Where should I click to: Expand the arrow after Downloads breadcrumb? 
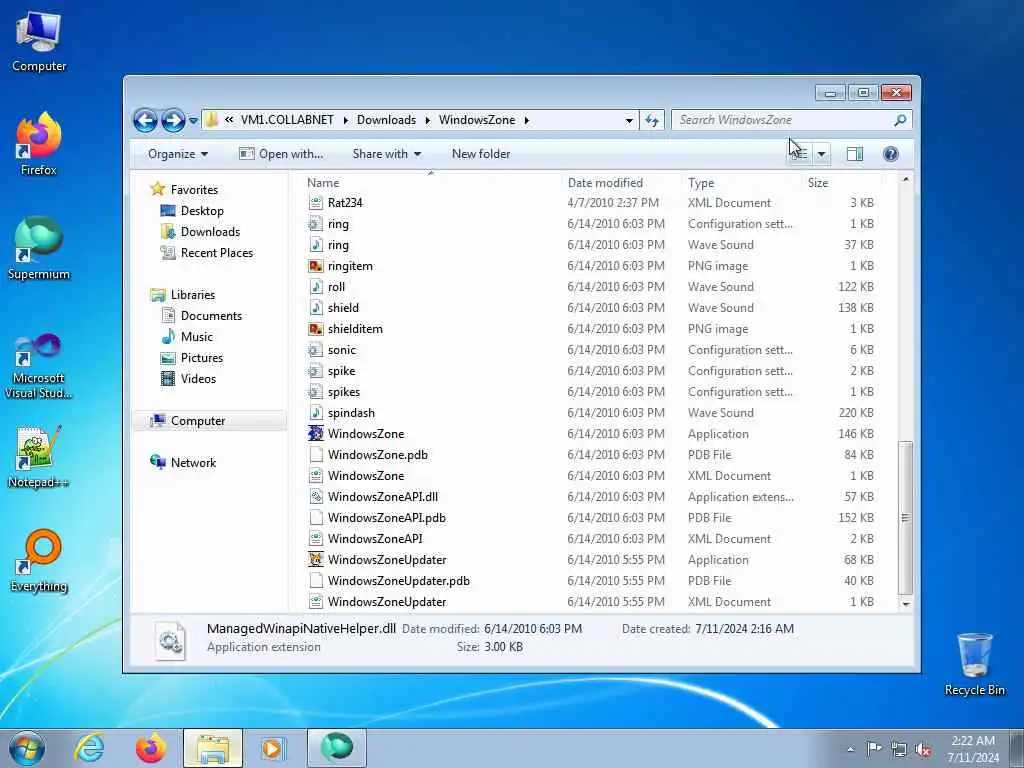point(428,120)
